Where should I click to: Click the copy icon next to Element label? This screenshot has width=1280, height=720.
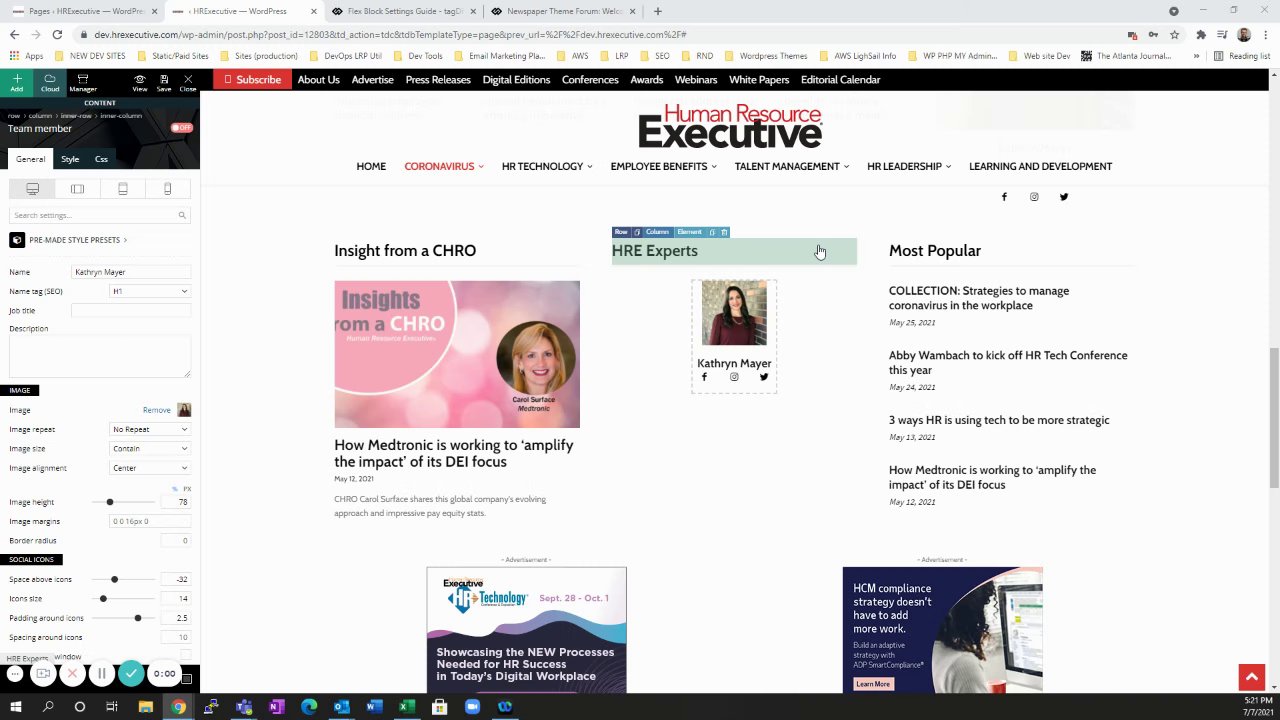[712, 232]
